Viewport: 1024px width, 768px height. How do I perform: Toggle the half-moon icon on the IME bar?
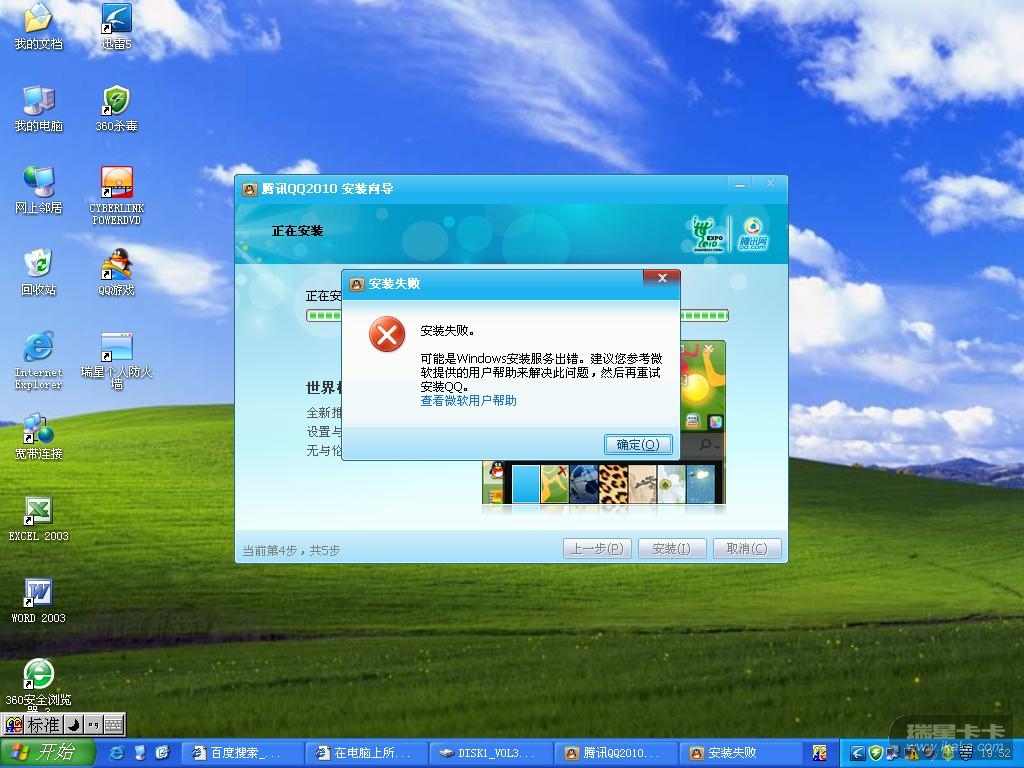(74, 725)
